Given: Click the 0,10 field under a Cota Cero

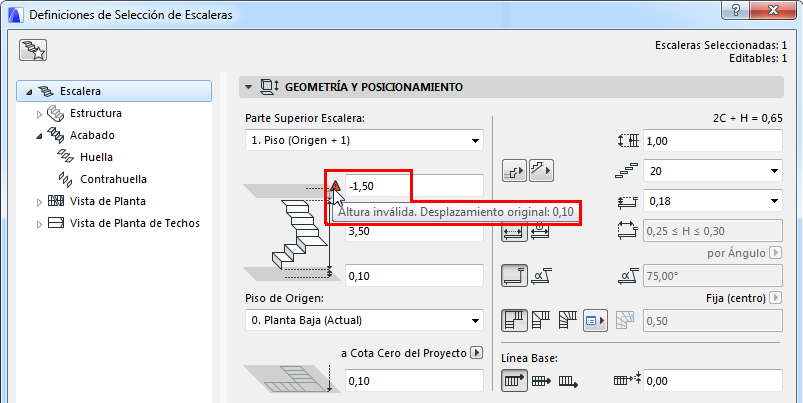Looking at the screenshot, I should (x=414, y=381).
